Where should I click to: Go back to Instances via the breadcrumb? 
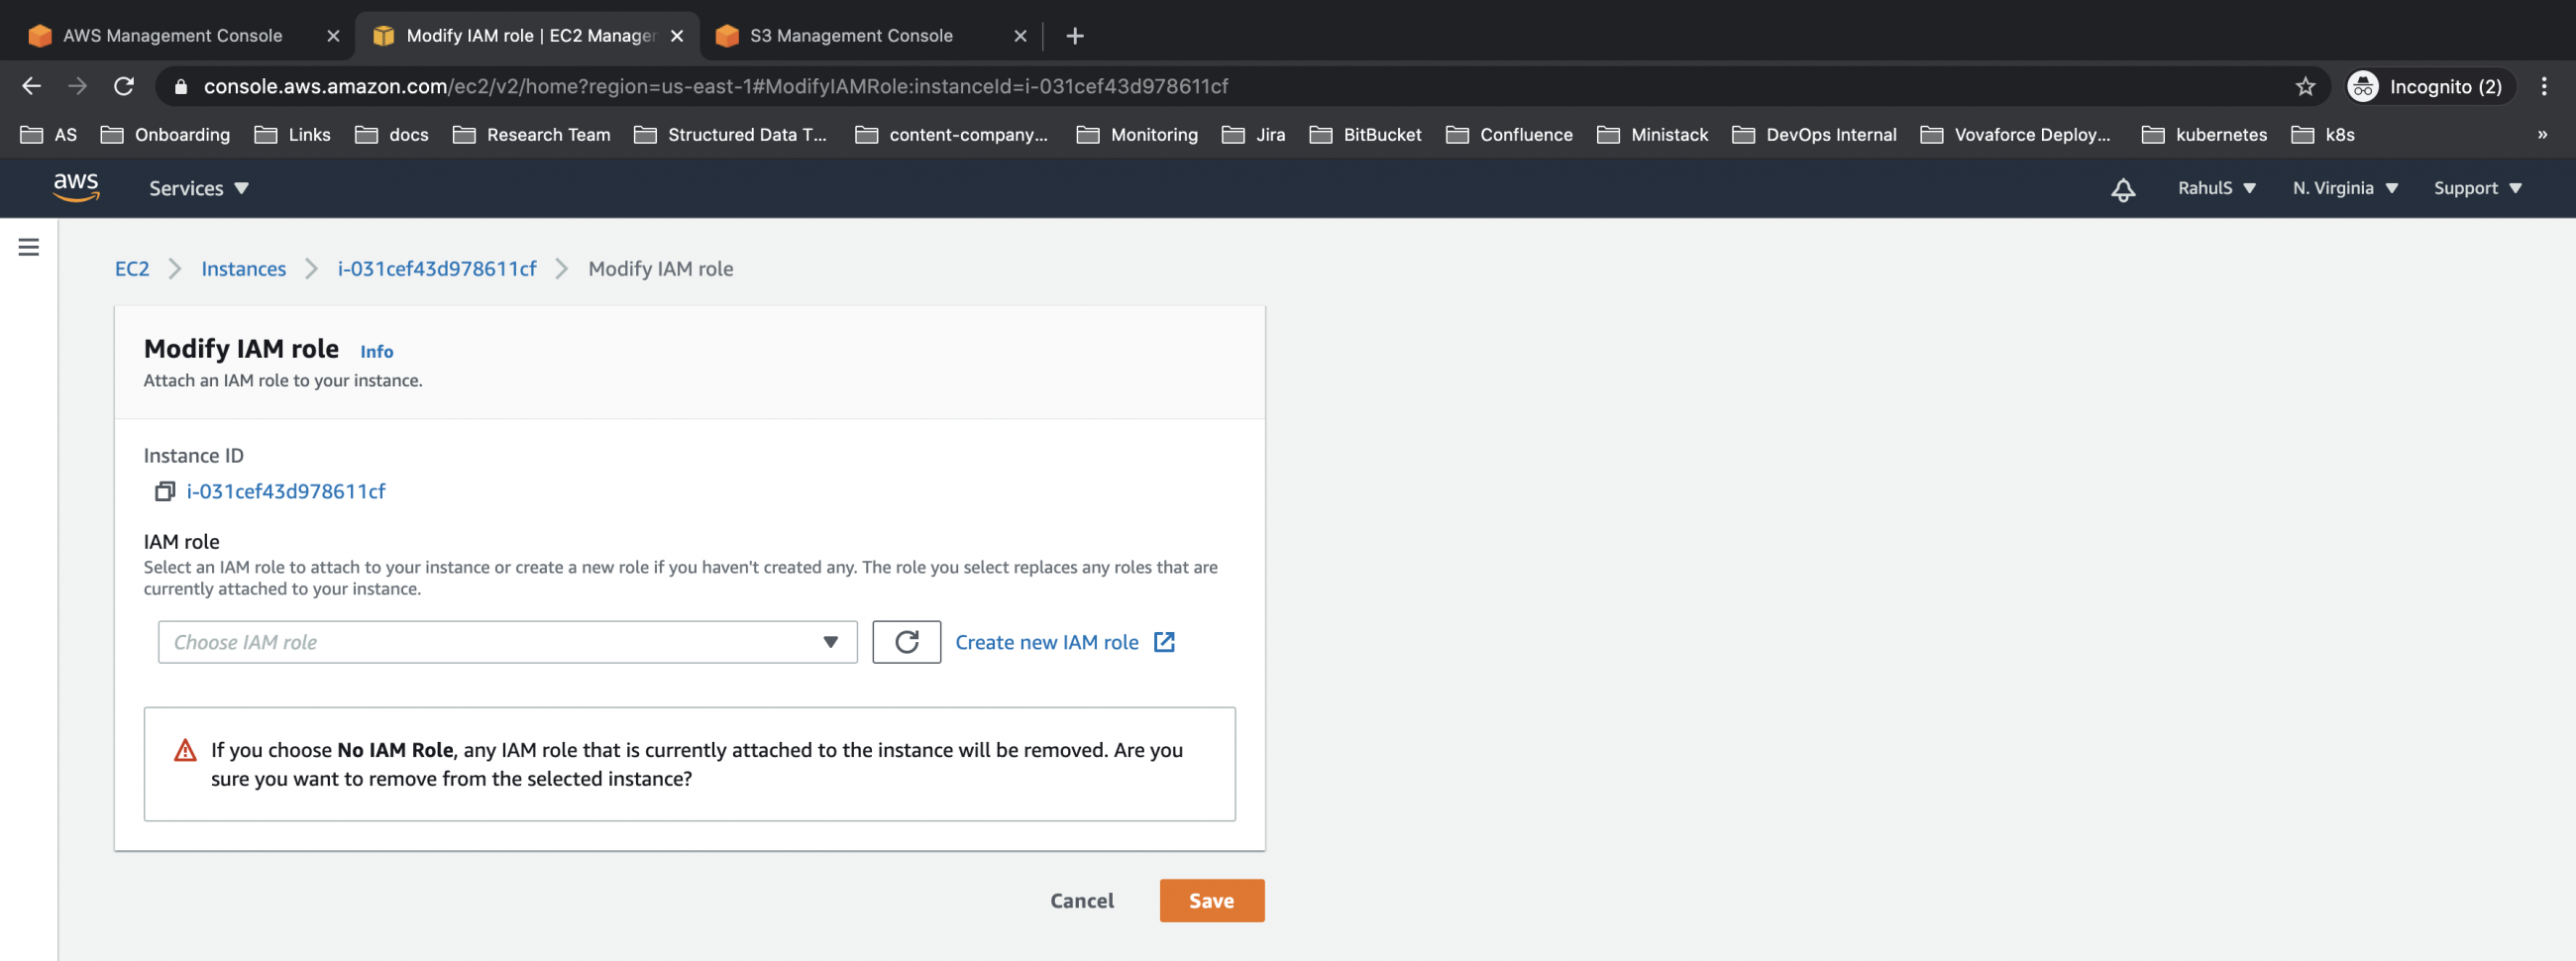click(x=243, y=268)
